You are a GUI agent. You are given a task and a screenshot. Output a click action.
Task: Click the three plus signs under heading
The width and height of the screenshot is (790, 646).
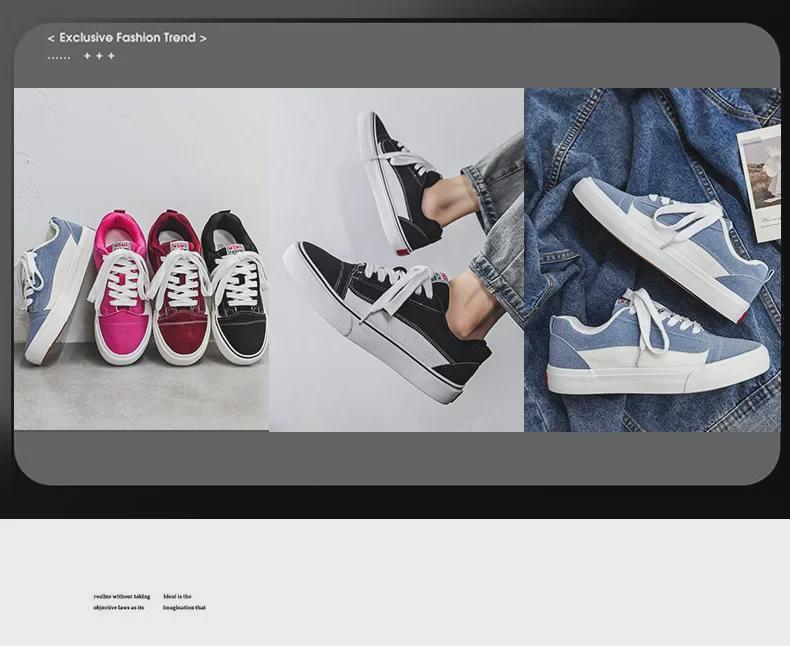[x=99, y=56]
